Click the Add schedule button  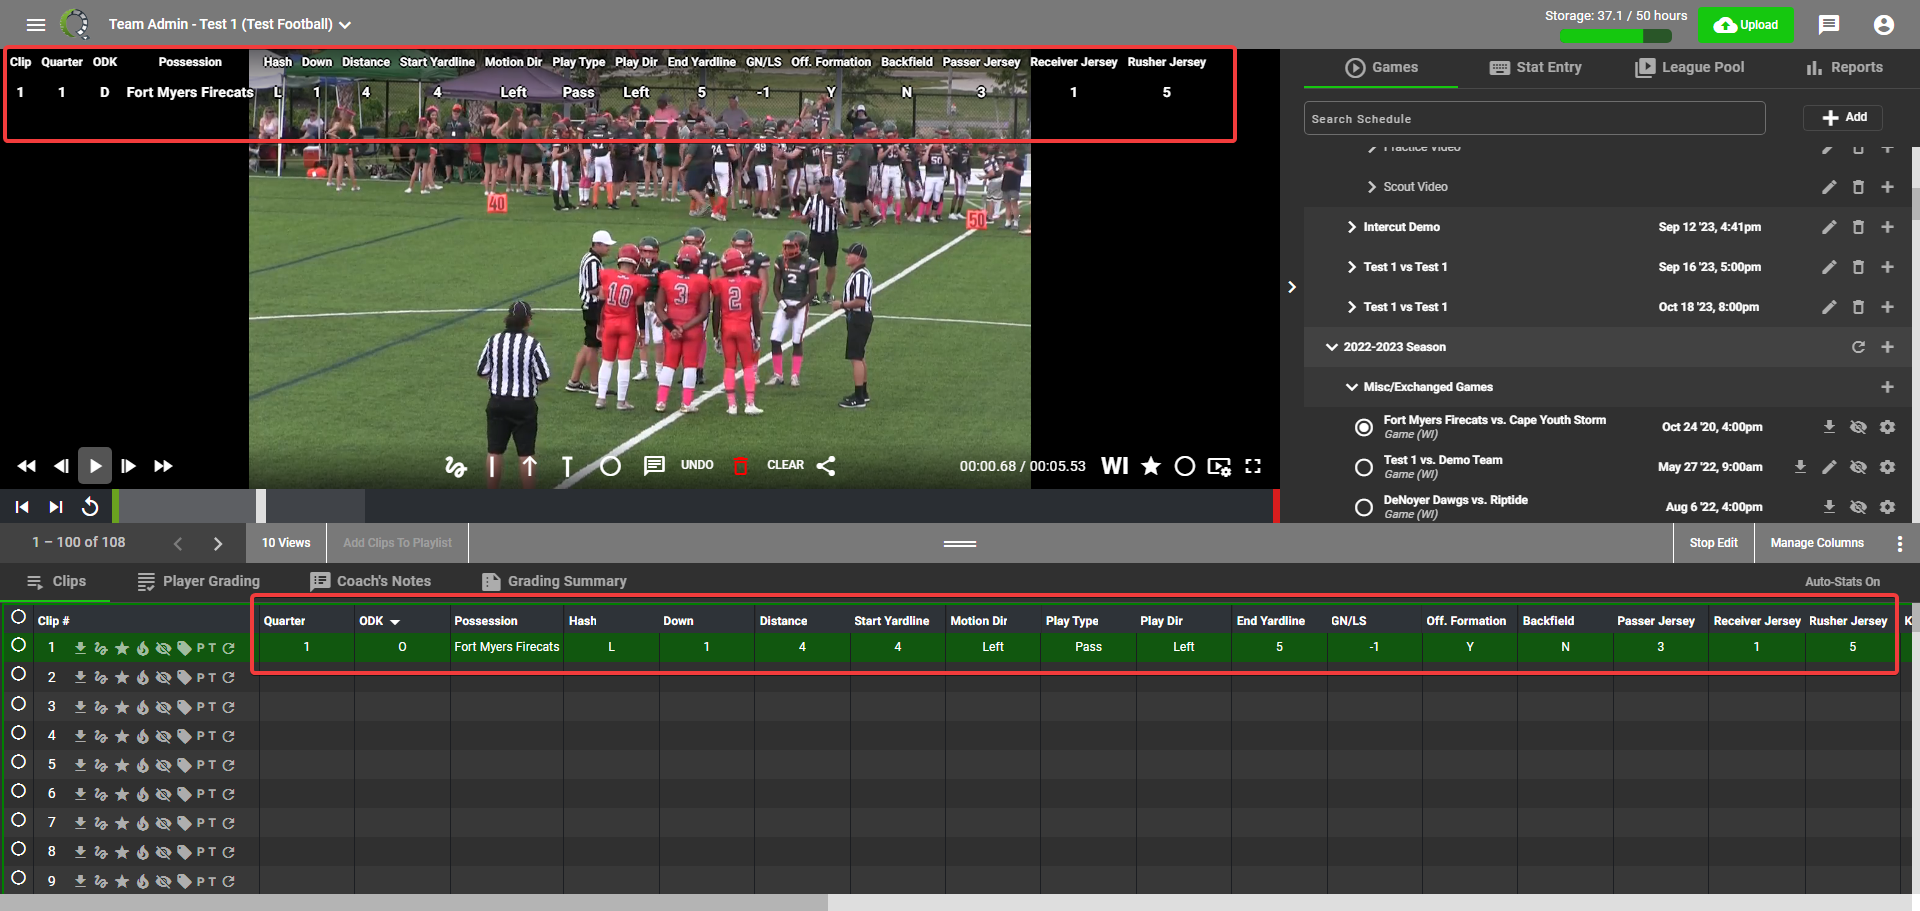(1843, 117)
